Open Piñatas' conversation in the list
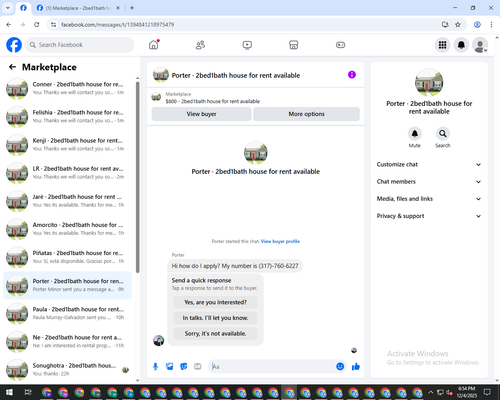500x400 pixels. (67, 257)
